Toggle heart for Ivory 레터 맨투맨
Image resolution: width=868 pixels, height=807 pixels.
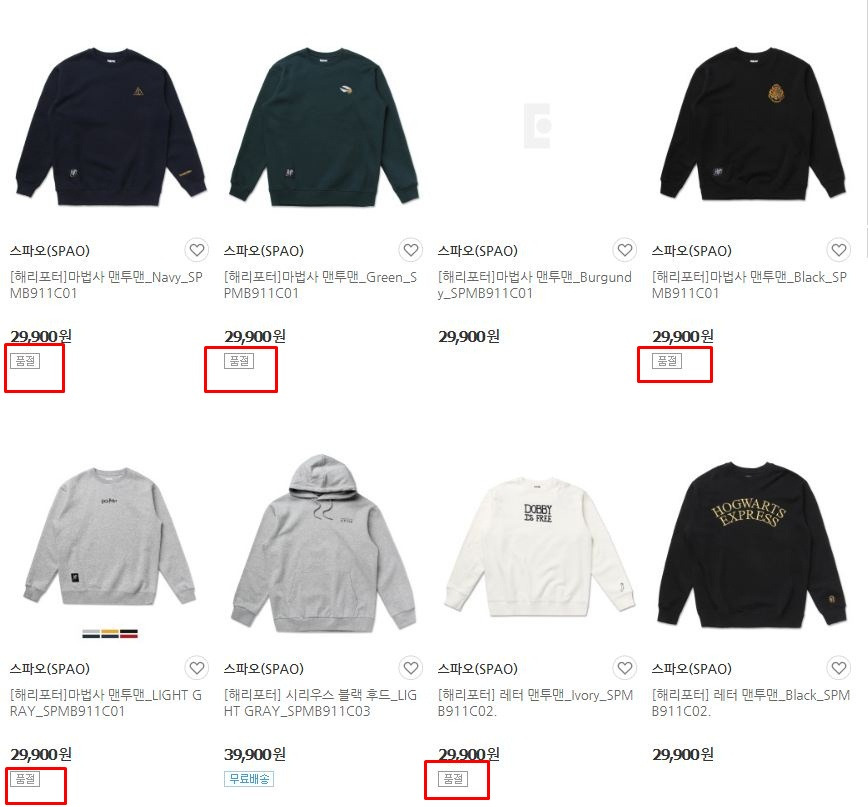coord(625,669)
